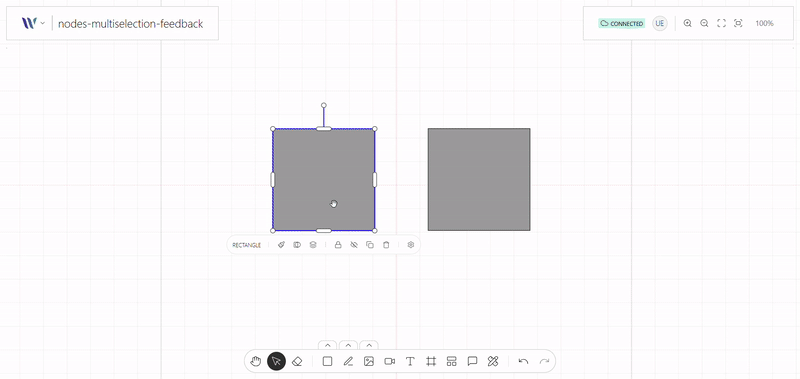Zoom out of the canvas
The image size is (800, 379).
pyautogui.click(x=705, y=23)
